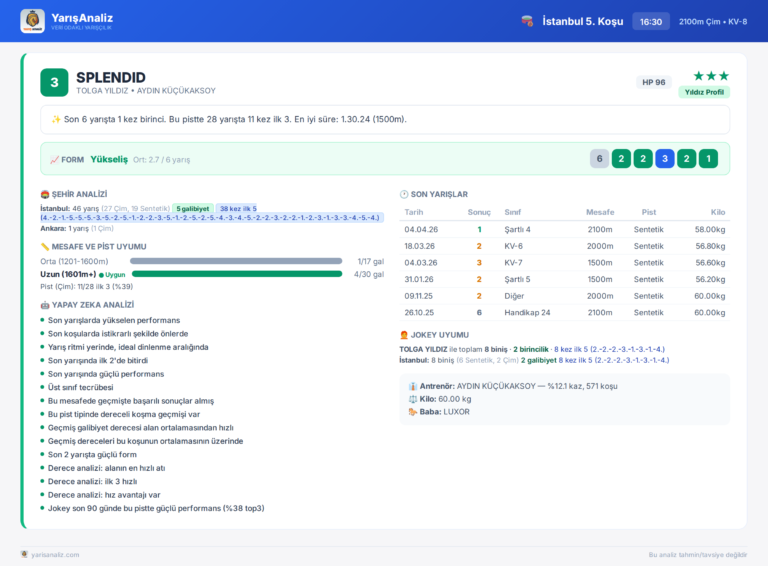Viewport: 768px width, 566px height.
Task: Click the Handikap 24 class cell
Action: coord(528,313)
